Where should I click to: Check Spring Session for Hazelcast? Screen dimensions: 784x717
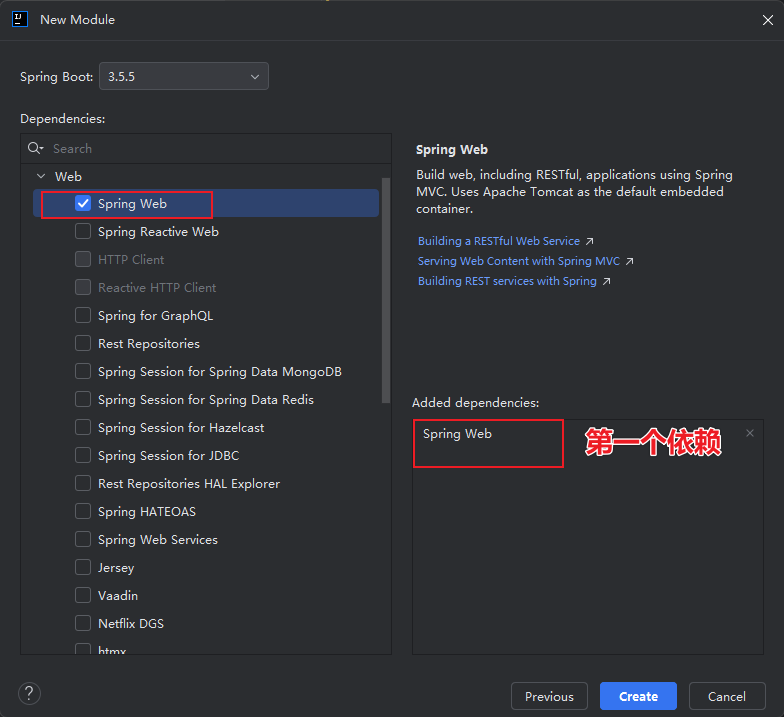83,428
